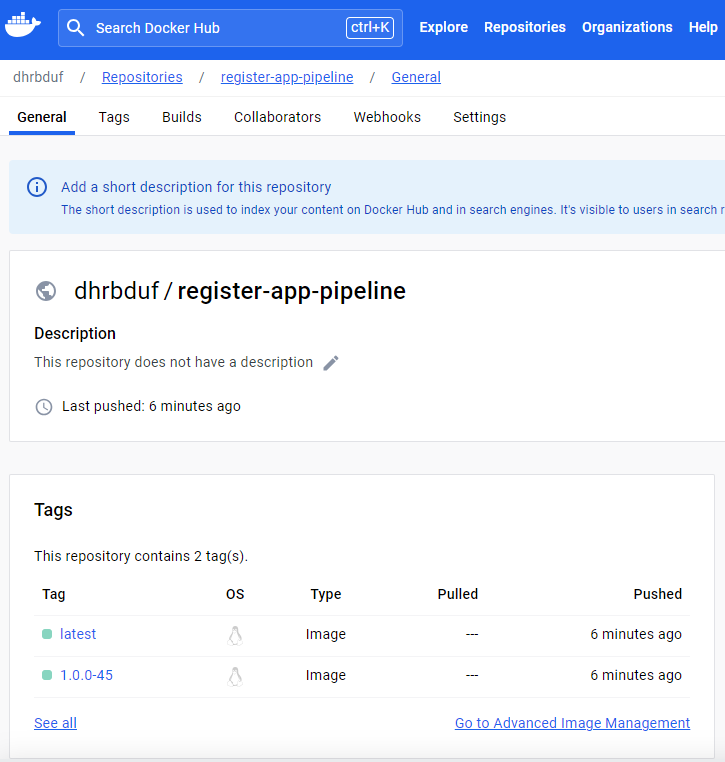Switch to the Builds tab
The height and width of the screenshot is (762, 725).
click(182, 117)
